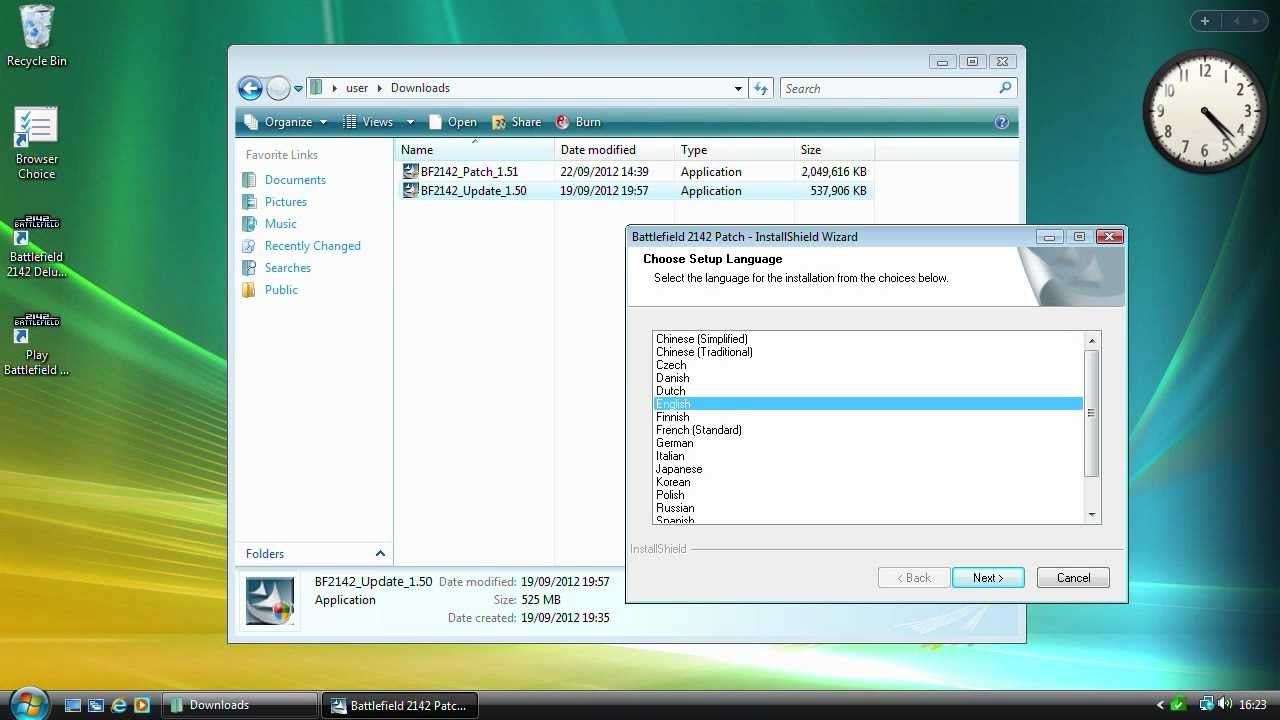
Task: Click the Downloads breadcrumb in address bar
Action: point(420,88)
